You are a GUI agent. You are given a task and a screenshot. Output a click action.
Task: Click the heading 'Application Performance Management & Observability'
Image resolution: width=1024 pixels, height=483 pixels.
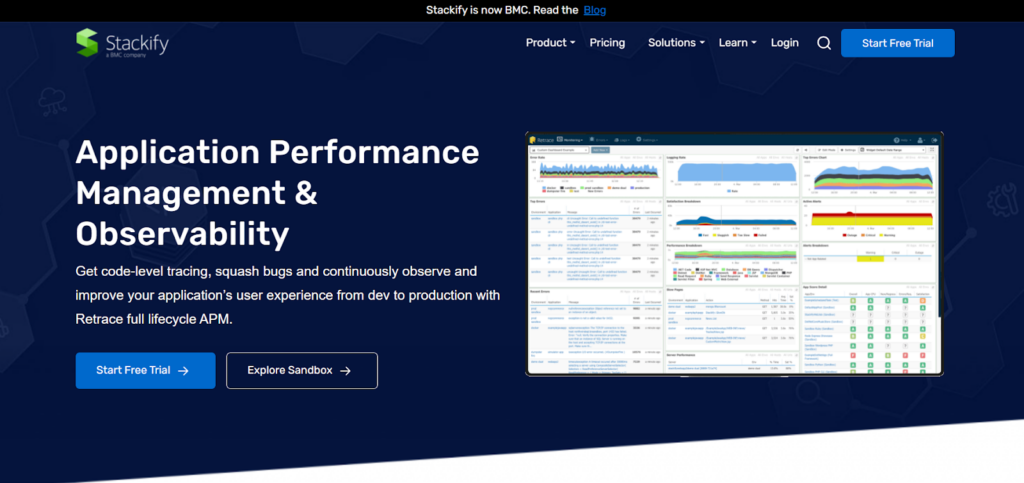pos(278,193)
